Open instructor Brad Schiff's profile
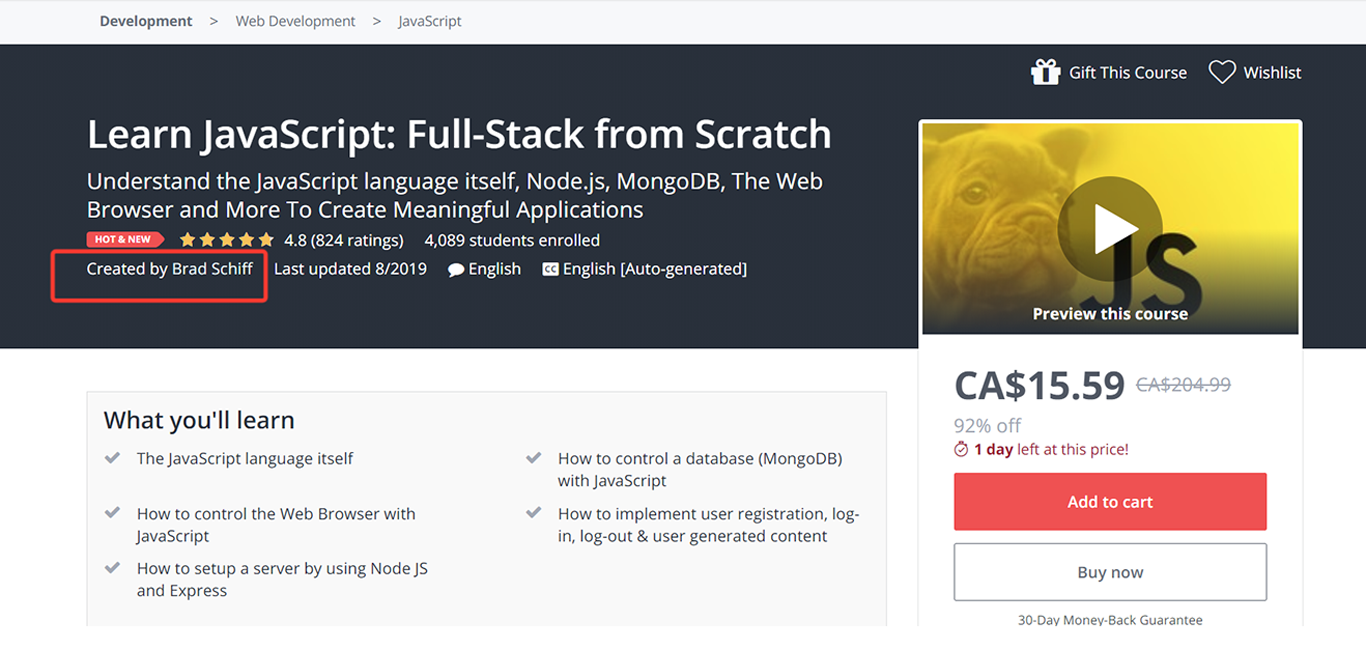This screenshot has width=1366, height=650. (x=212, y=269)
